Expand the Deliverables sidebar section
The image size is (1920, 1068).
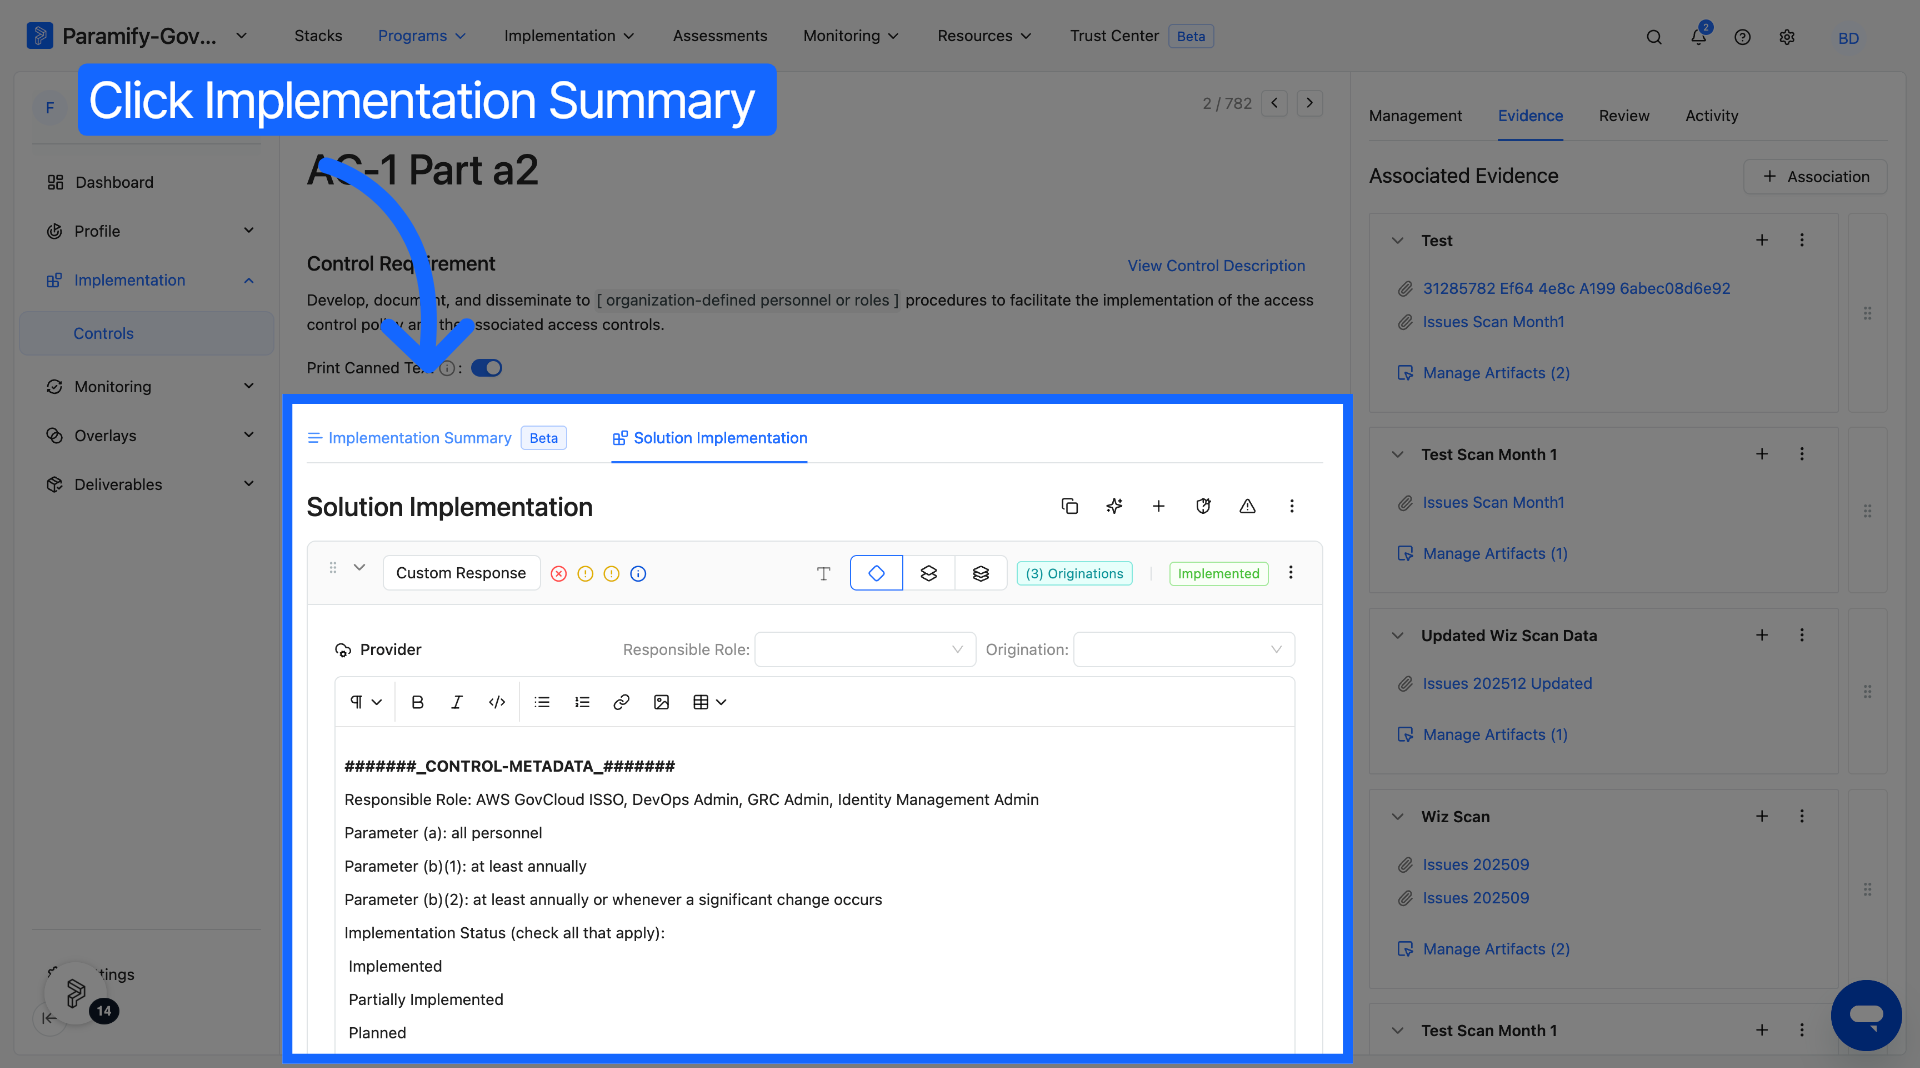[249, 484]
